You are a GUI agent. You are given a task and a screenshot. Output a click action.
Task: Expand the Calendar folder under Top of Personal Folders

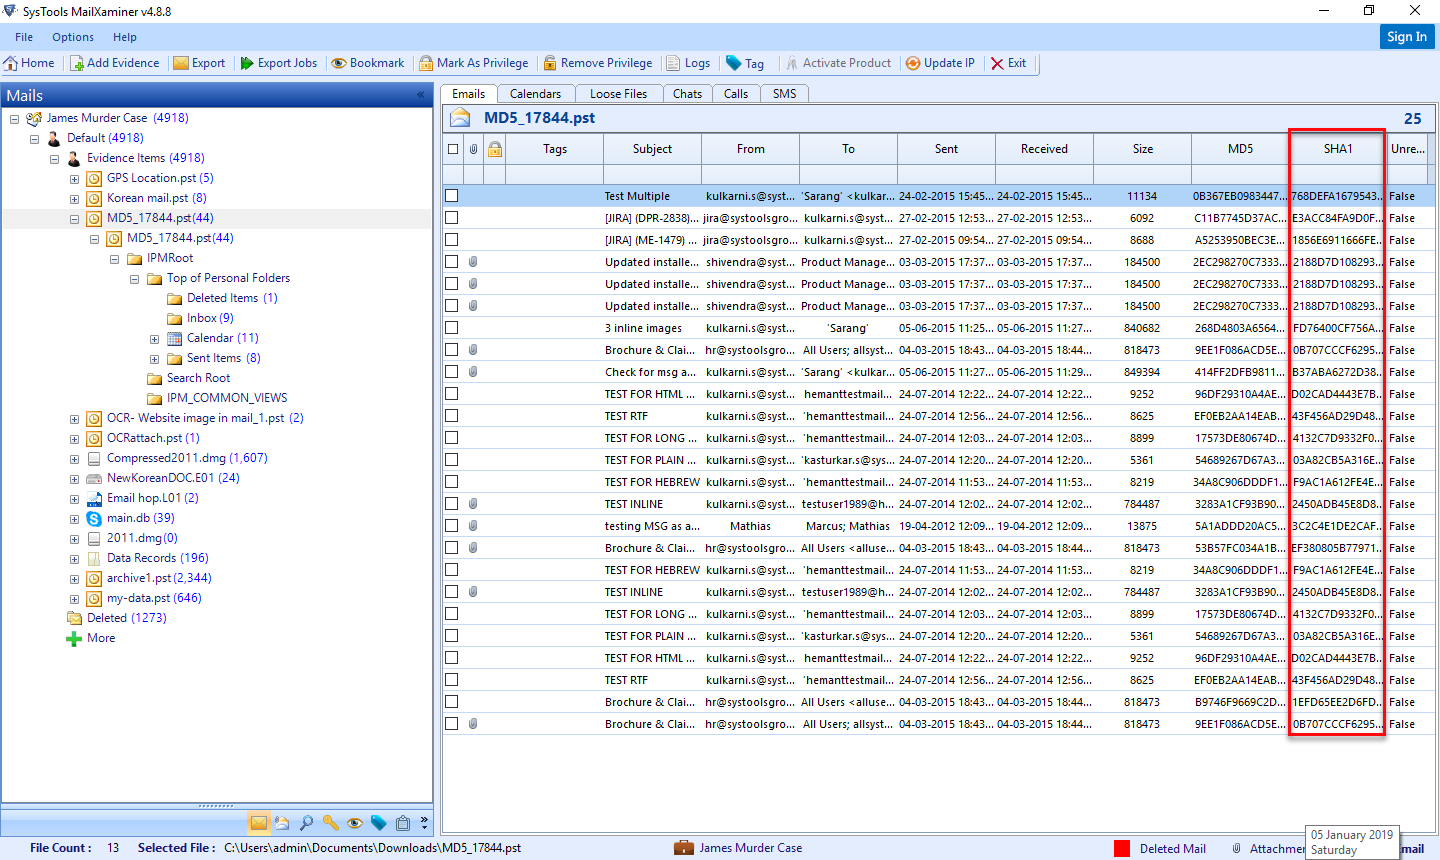154,338
